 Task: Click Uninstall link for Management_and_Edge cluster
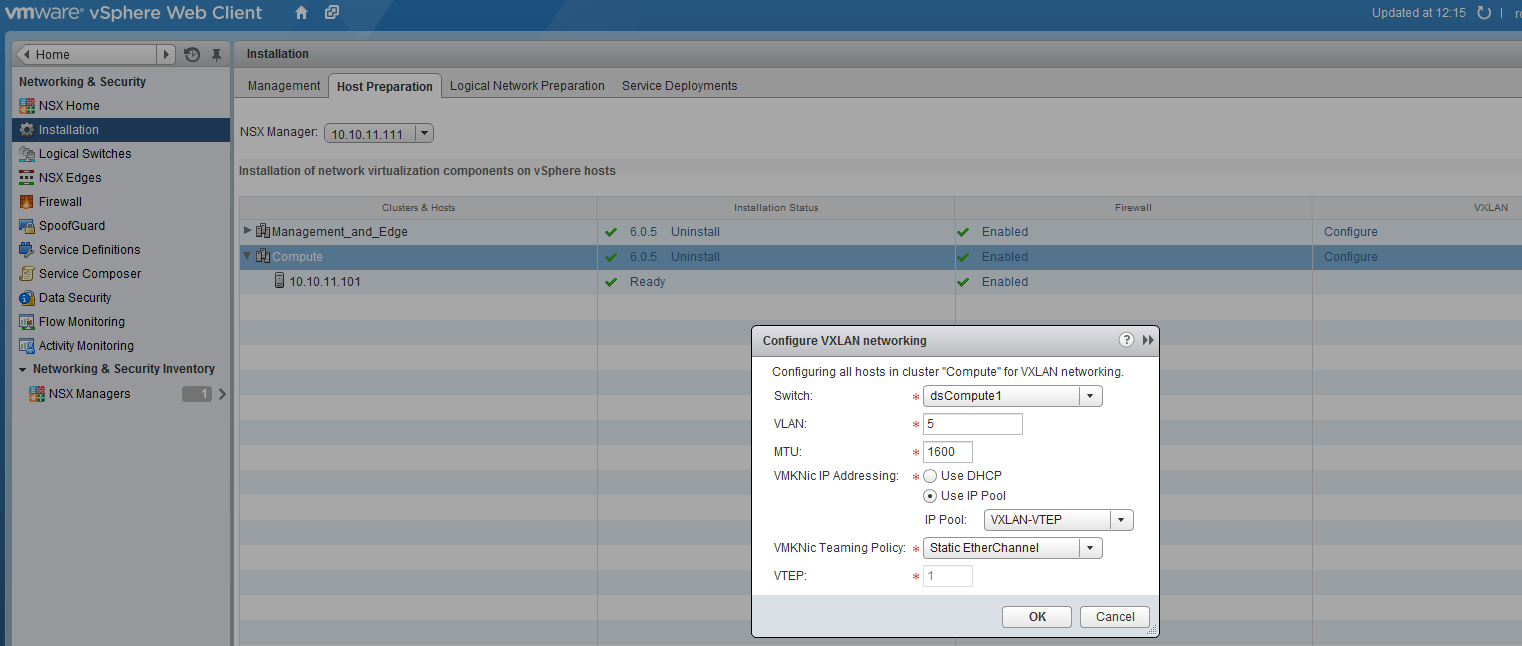[x=695, y=232]
